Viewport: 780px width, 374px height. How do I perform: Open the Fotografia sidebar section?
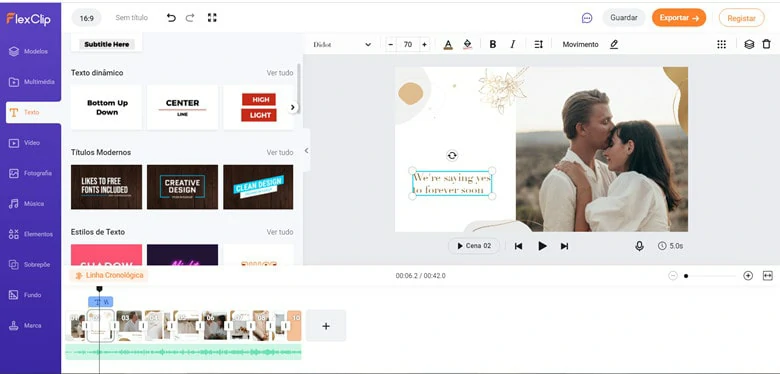point(30,173)
